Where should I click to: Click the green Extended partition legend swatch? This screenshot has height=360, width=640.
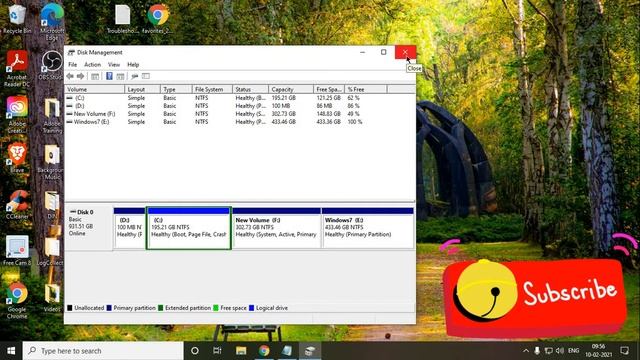click(x=160, y=308)
